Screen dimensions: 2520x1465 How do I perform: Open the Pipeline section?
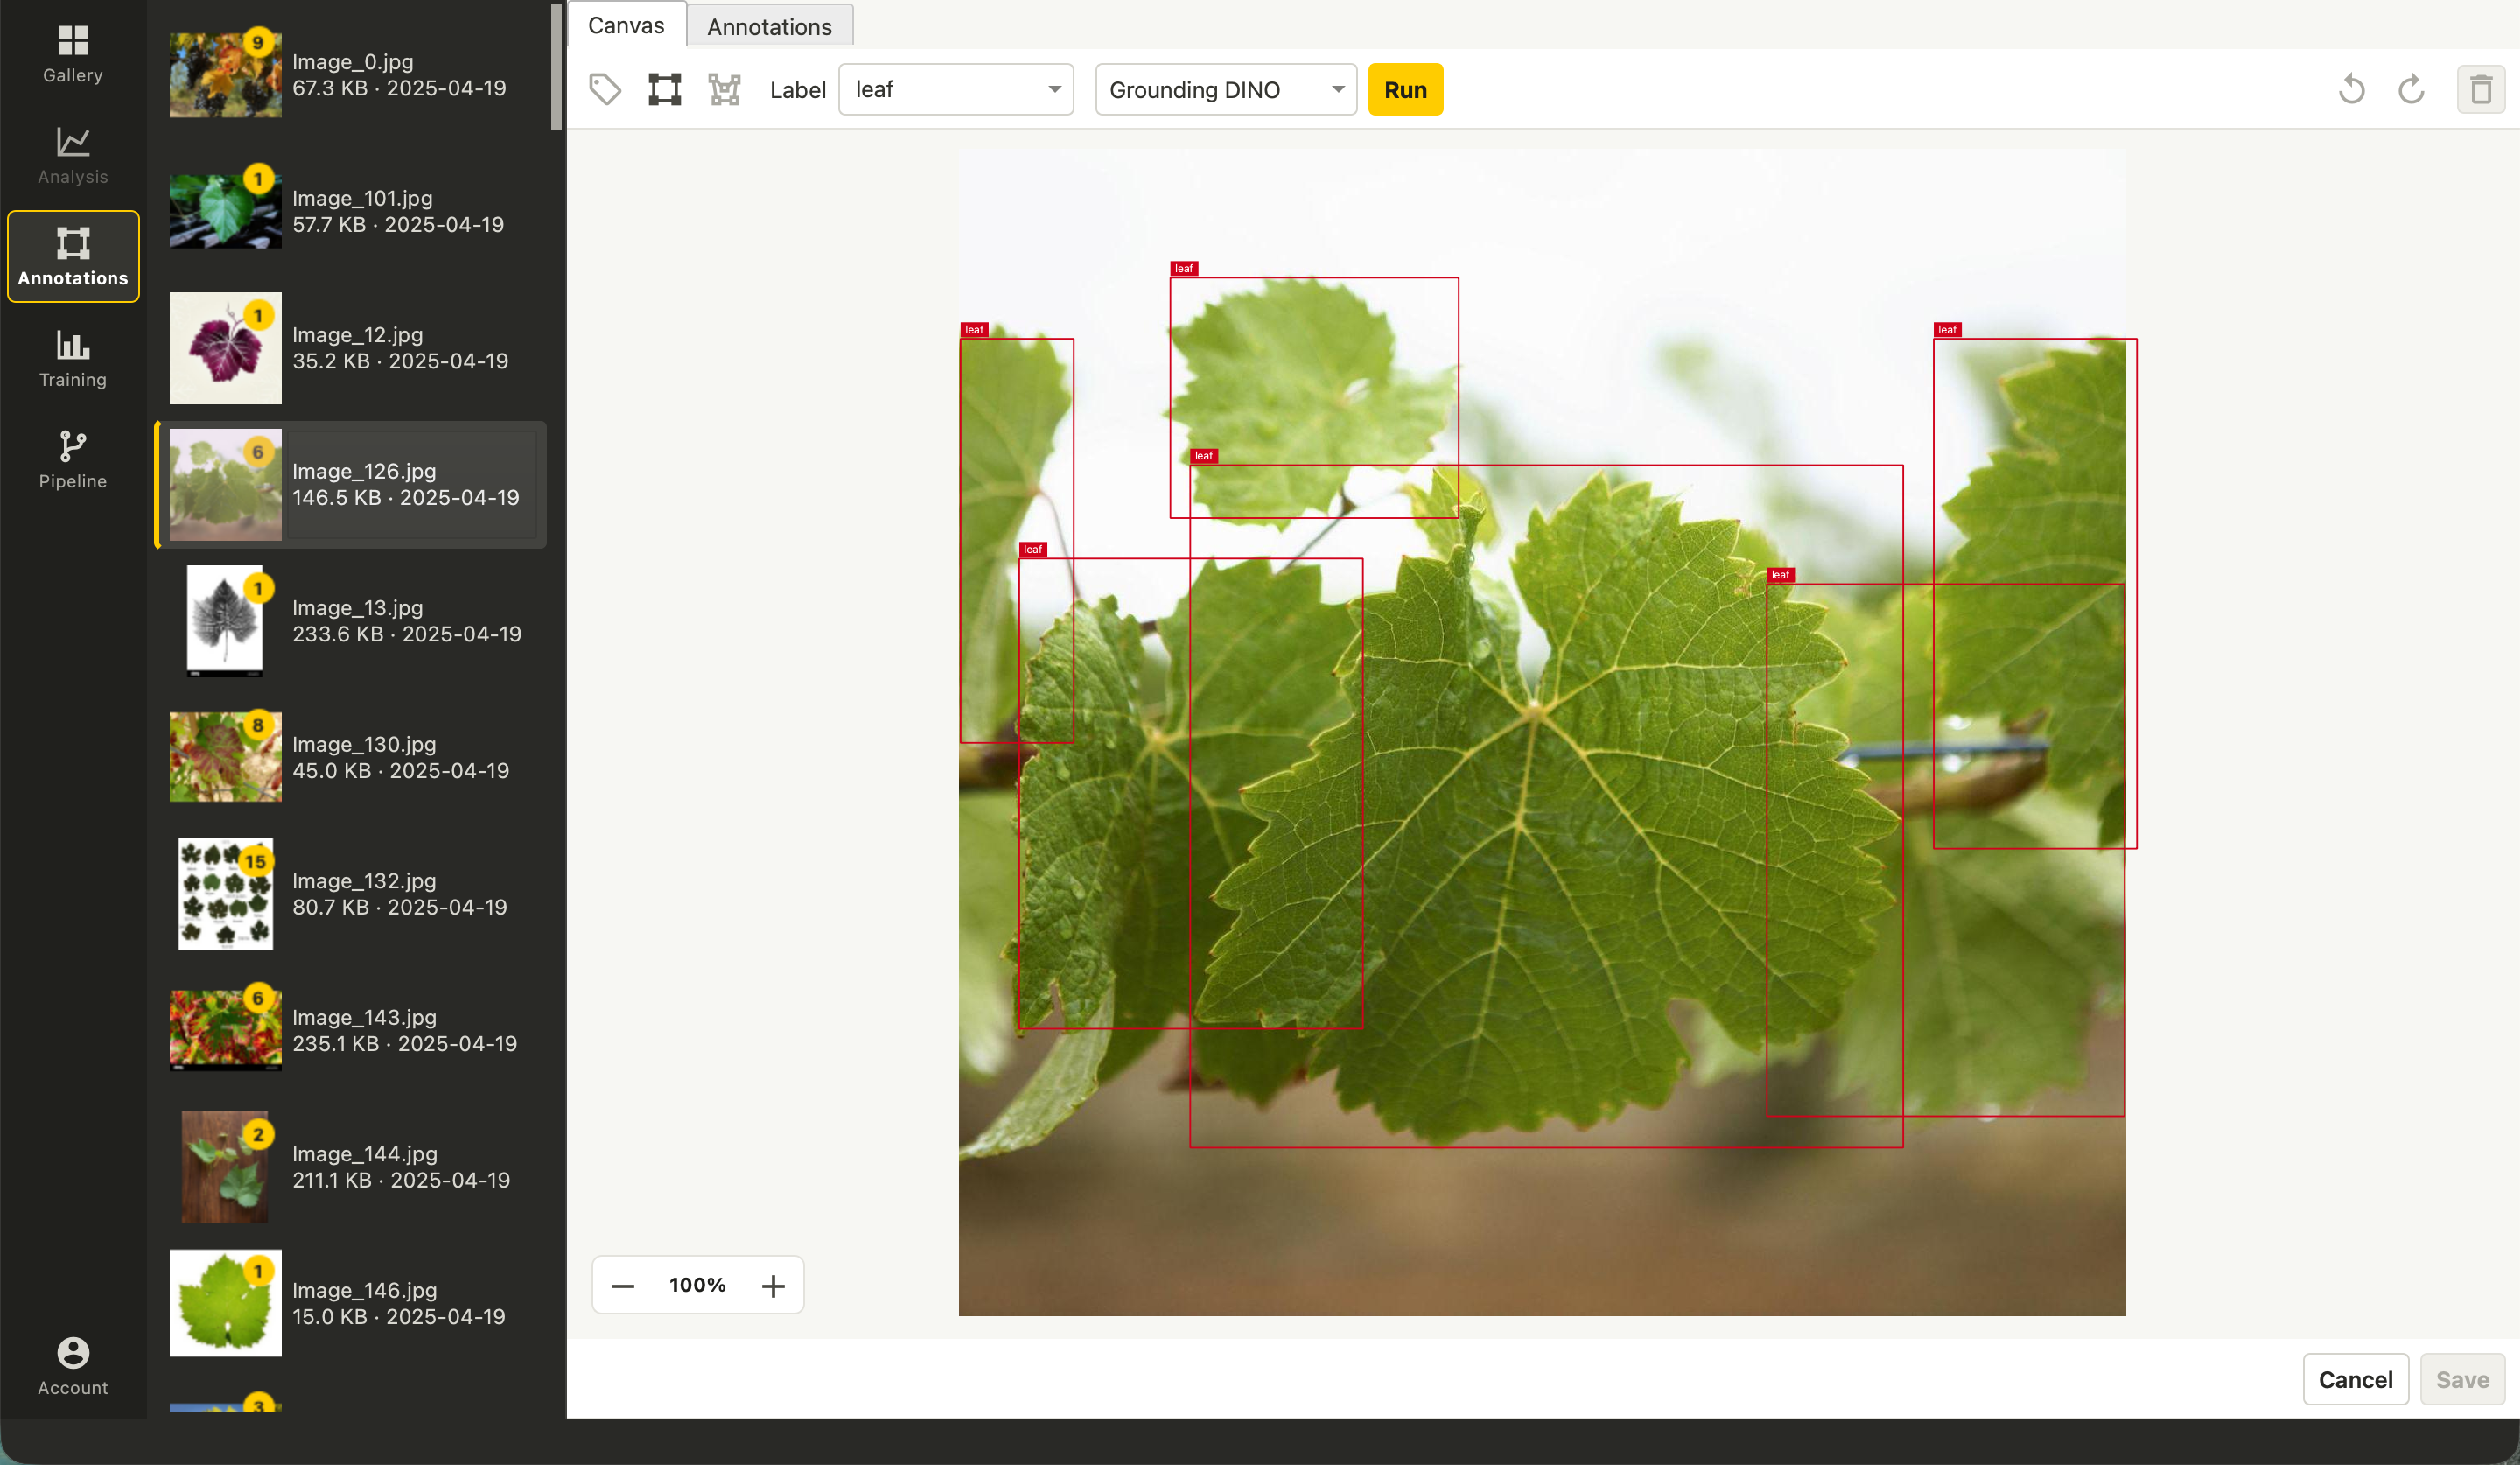[73, 460]
